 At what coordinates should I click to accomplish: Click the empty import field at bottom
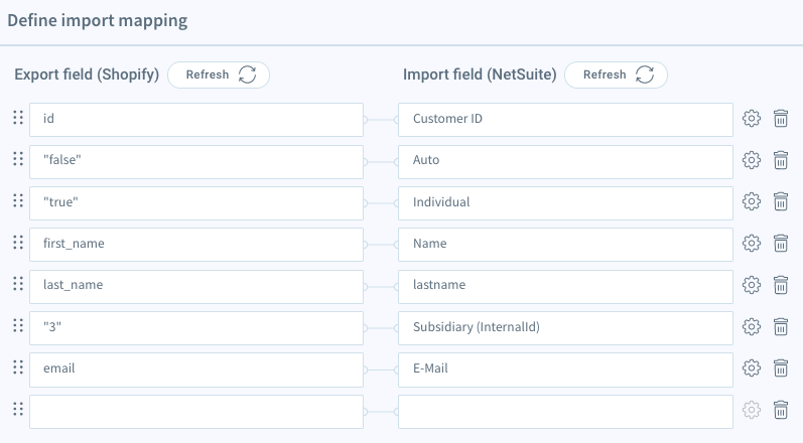[x=565, y=411]
